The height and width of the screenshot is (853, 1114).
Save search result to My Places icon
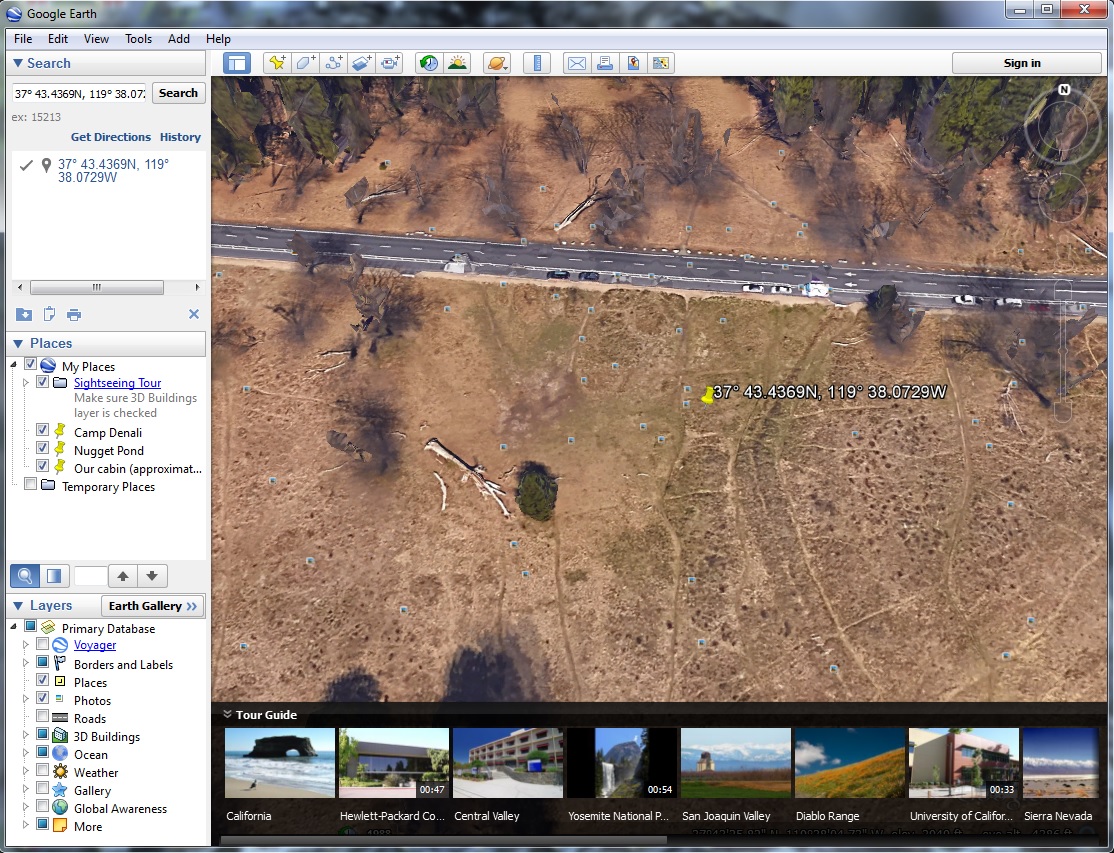pos(23,315)
